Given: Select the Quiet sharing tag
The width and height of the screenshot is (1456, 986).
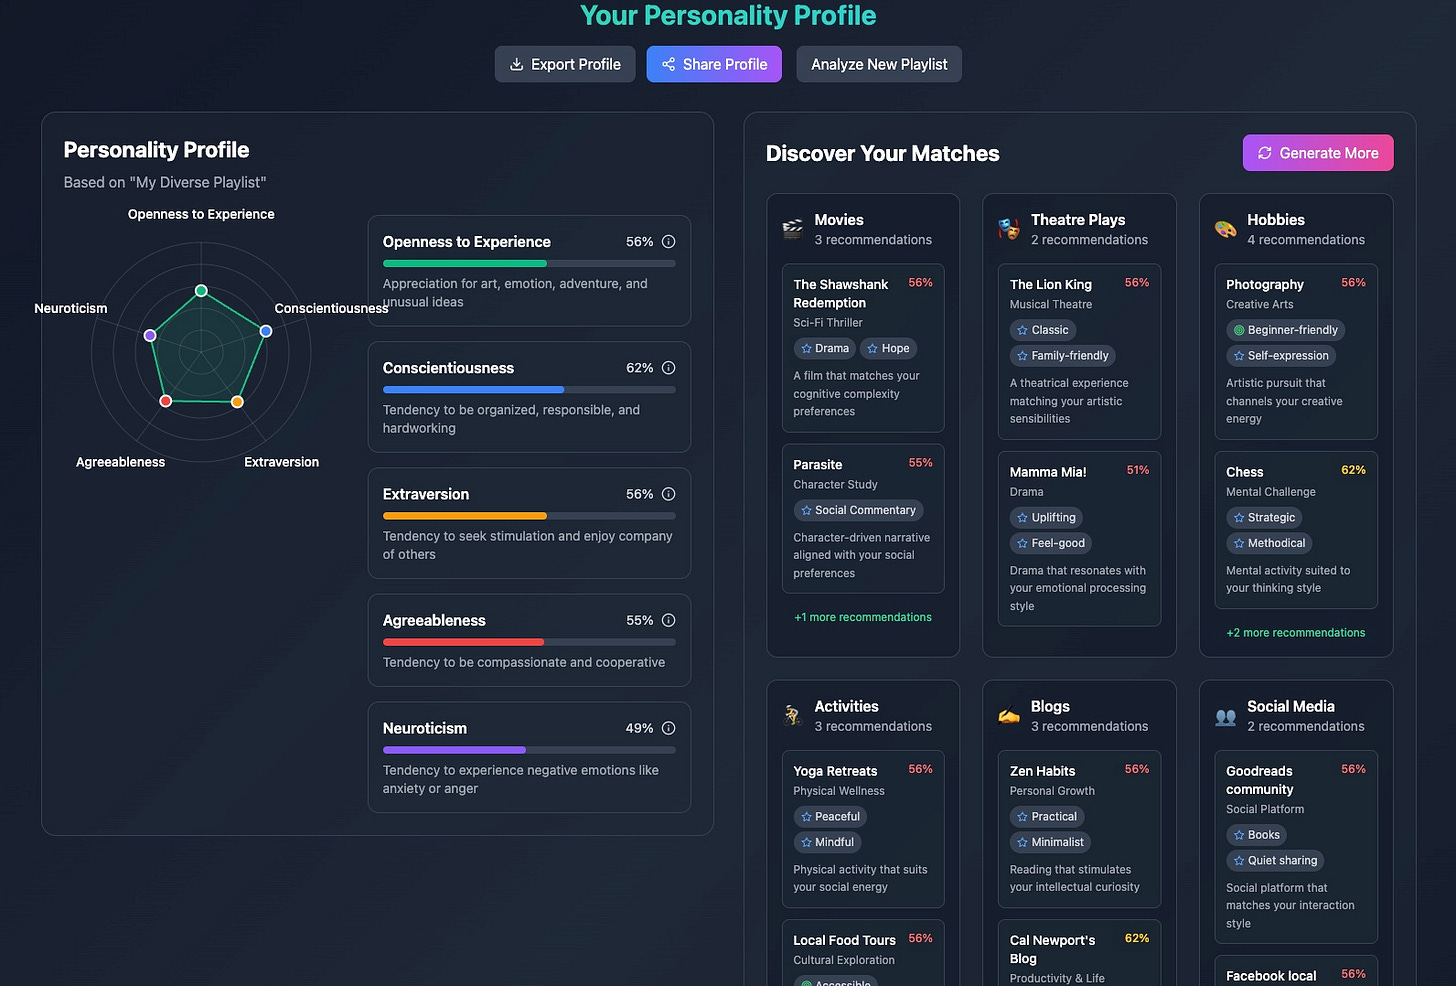Looking at the screenshot, I should pos(1275,861).
